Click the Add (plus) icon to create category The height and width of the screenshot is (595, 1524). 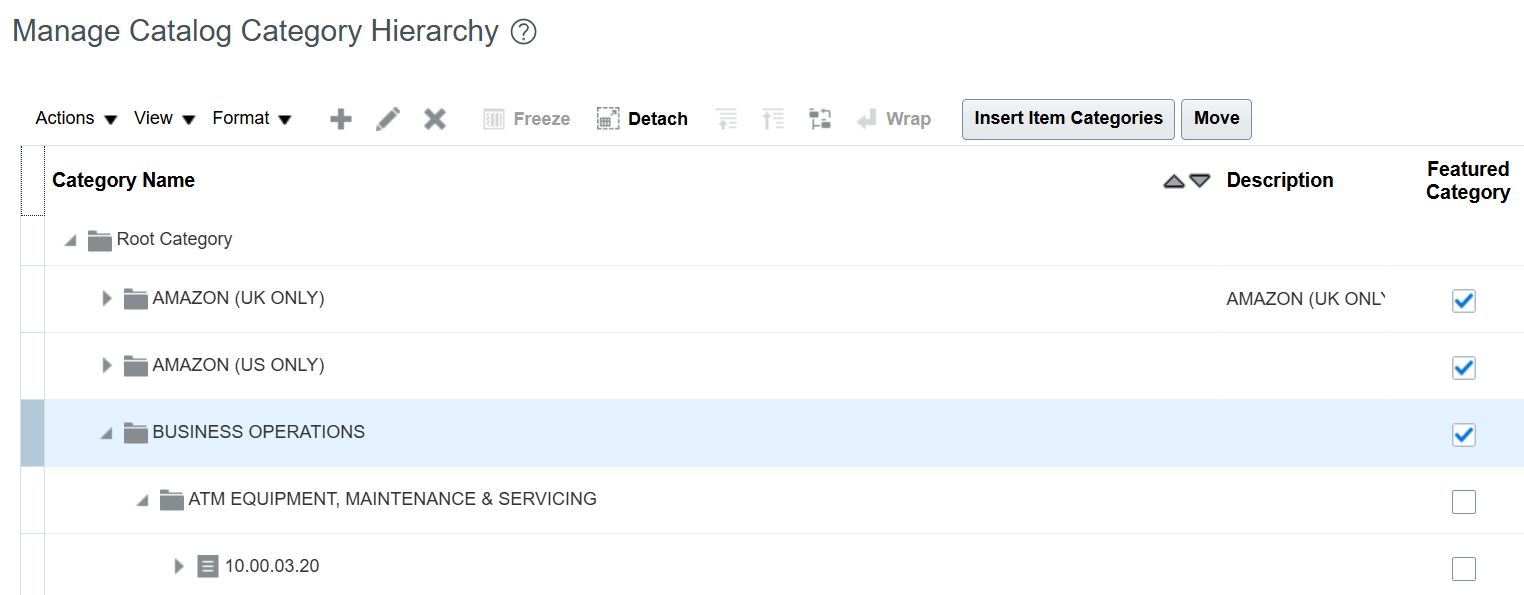(x=340, y=118)
